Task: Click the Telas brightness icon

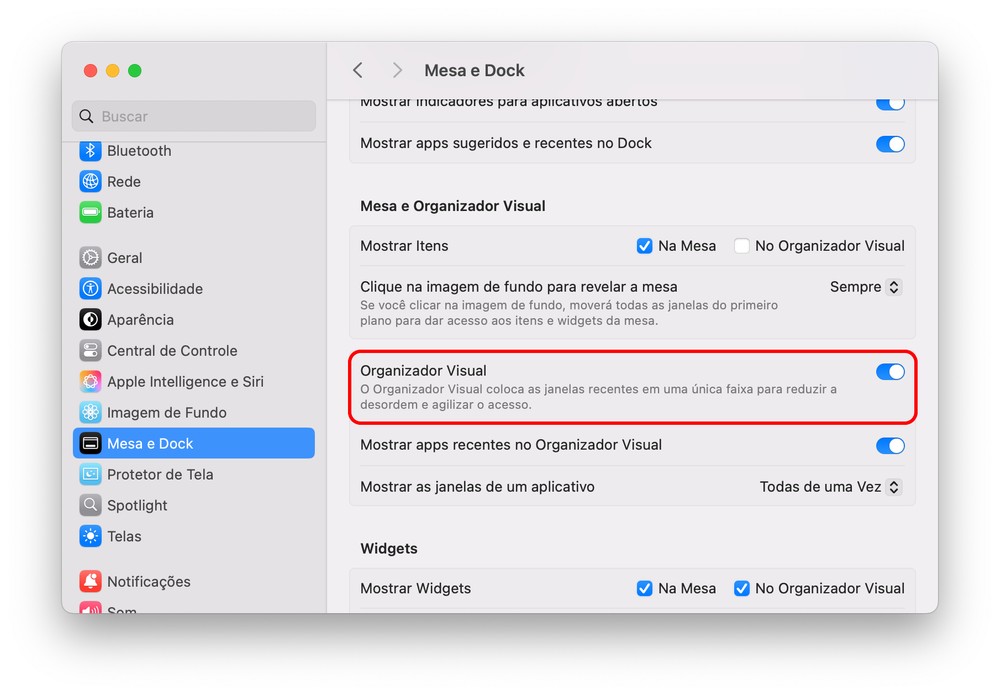Action: (90, 536)
